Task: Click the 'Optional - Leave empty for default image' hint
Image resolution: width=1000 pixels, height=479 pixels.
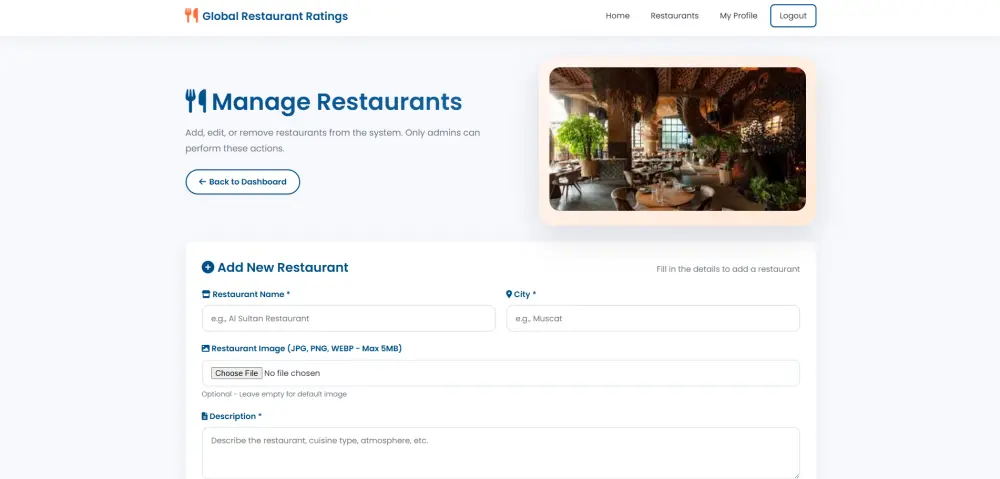Action: (x=274, y=394)
